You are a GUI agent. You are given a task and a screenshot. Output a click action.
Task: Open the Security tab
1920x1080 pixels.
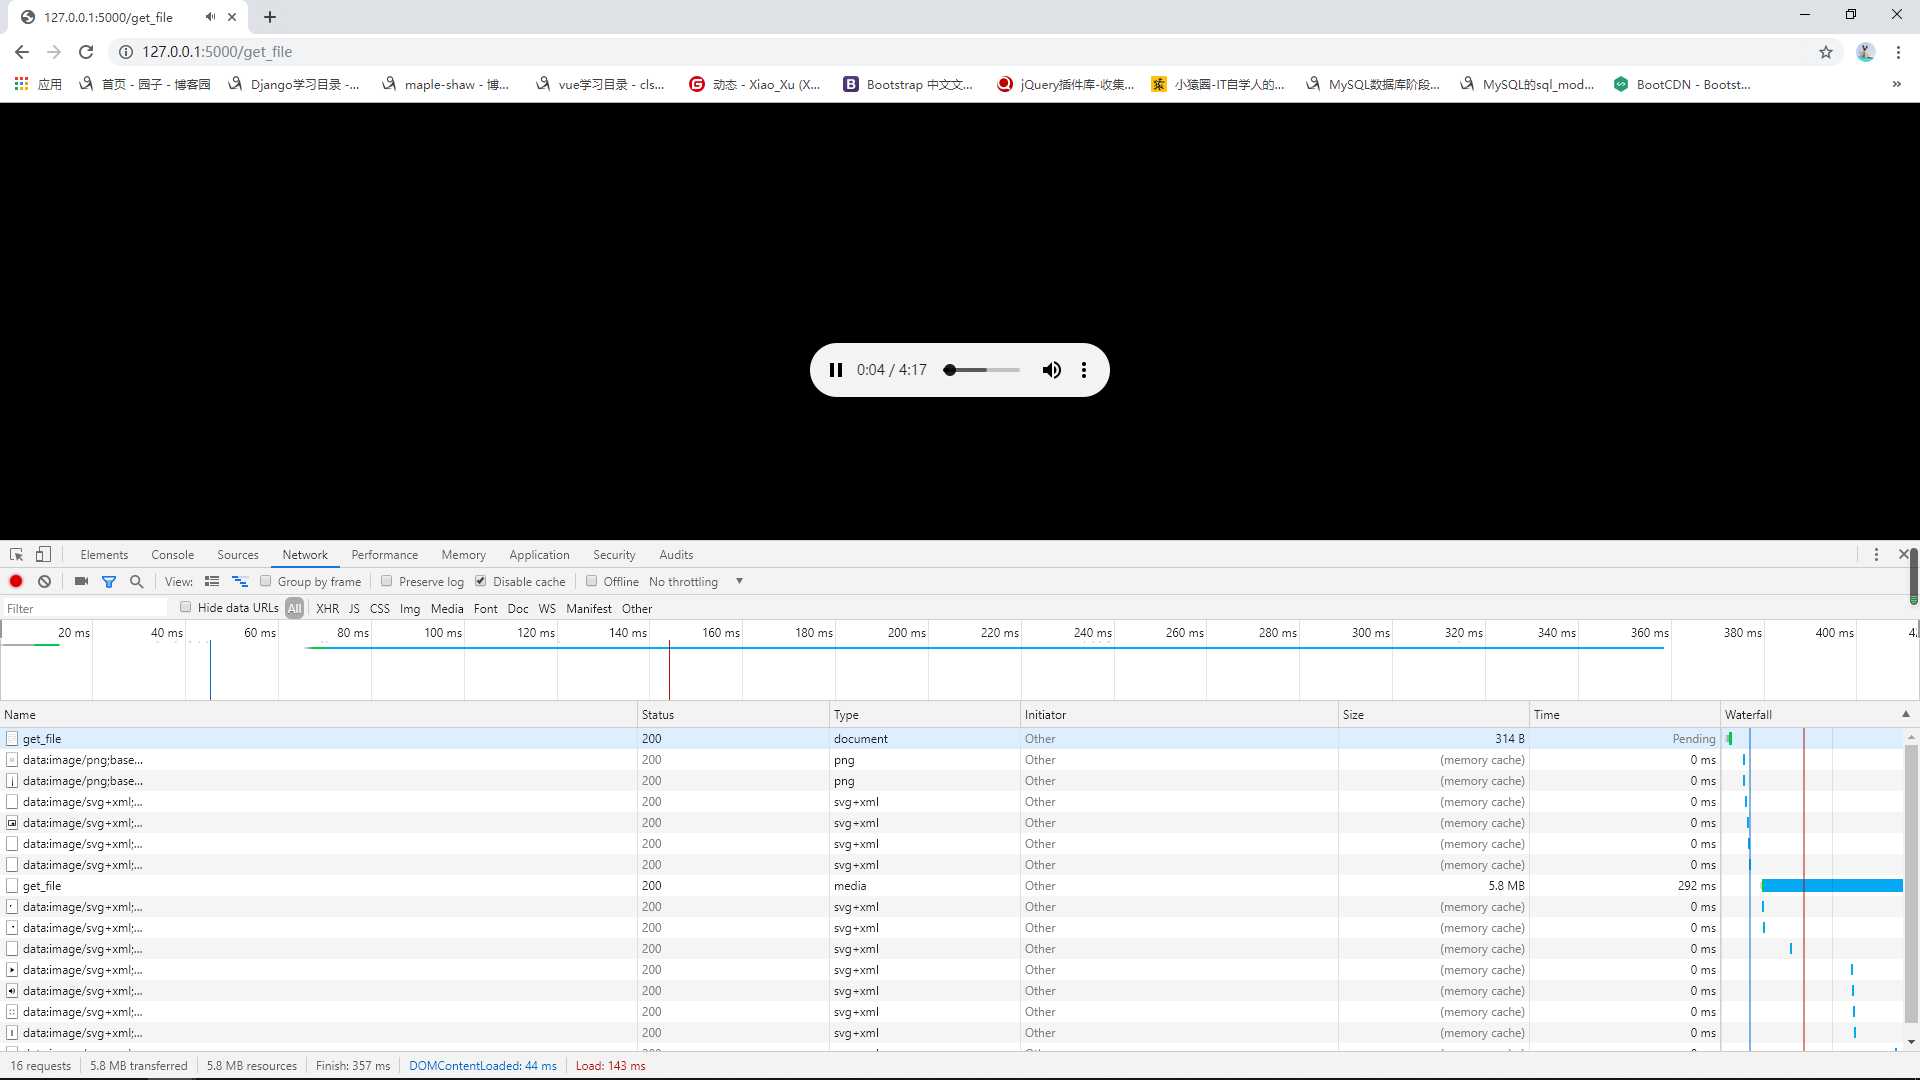click(x=614, y=555)
